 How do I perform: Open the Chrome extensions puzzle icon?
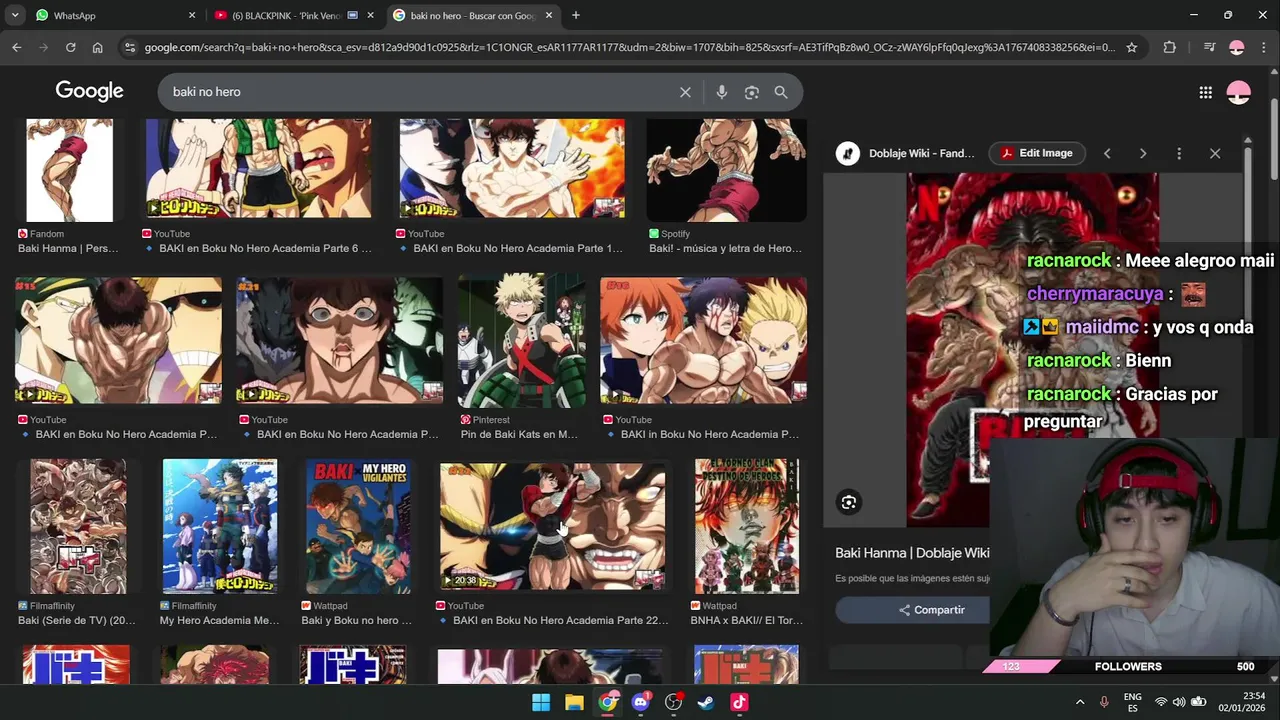pos(1169,47)
